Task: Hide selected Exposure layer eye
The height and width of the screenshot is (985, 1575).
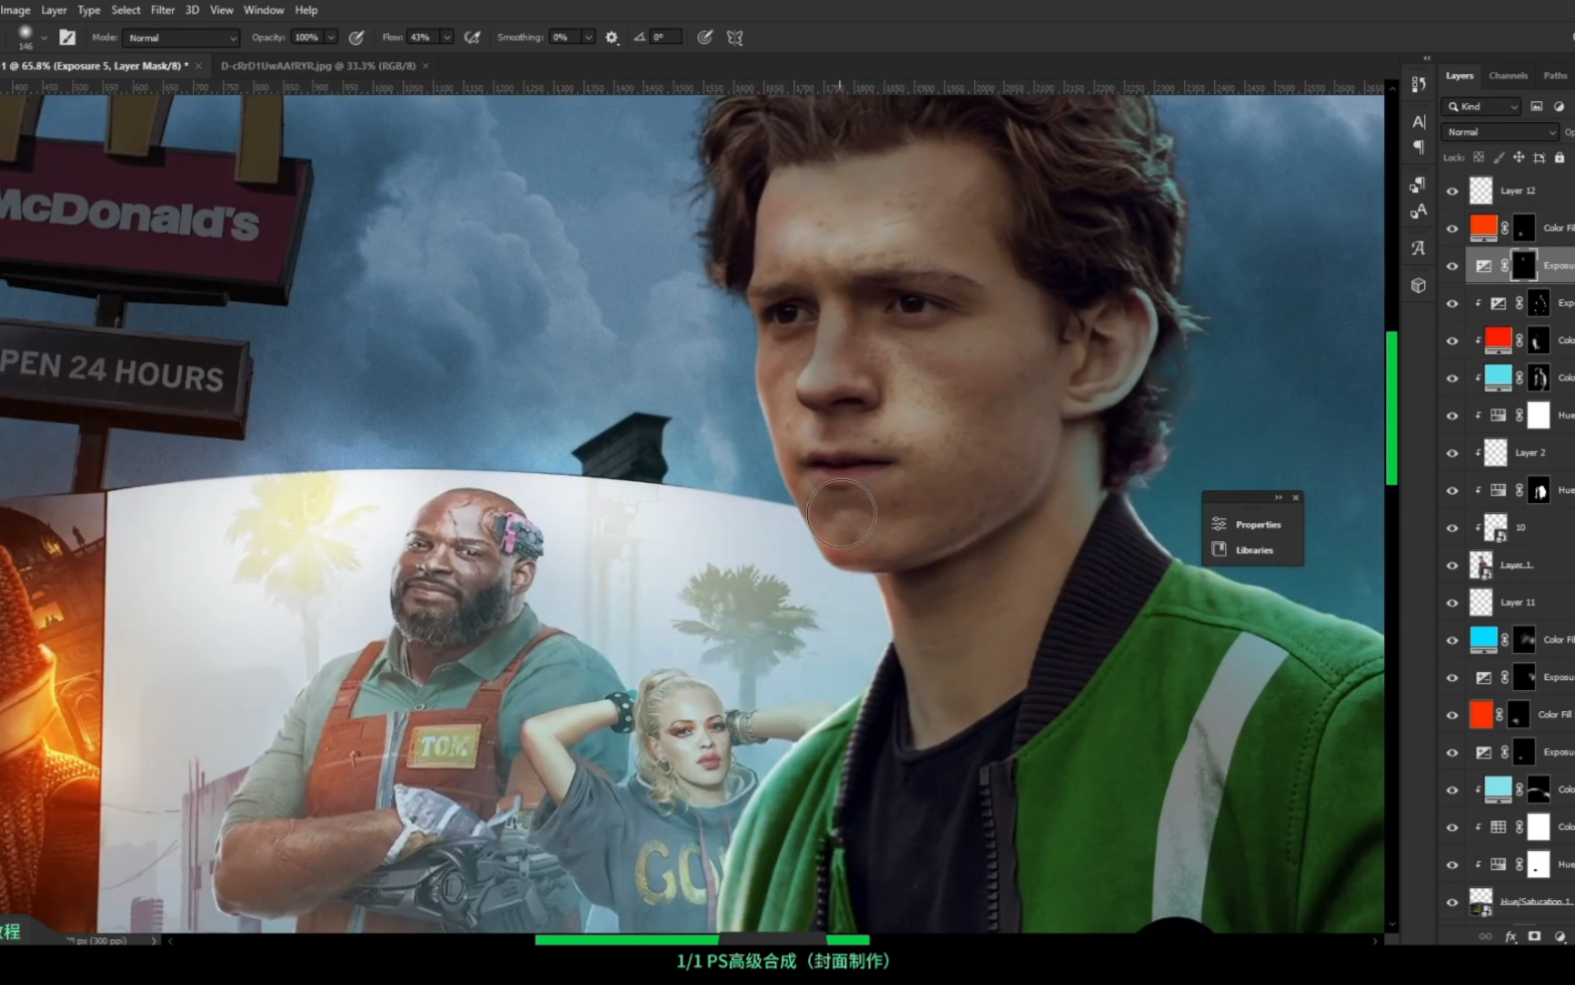Action: click(1452, 266)
